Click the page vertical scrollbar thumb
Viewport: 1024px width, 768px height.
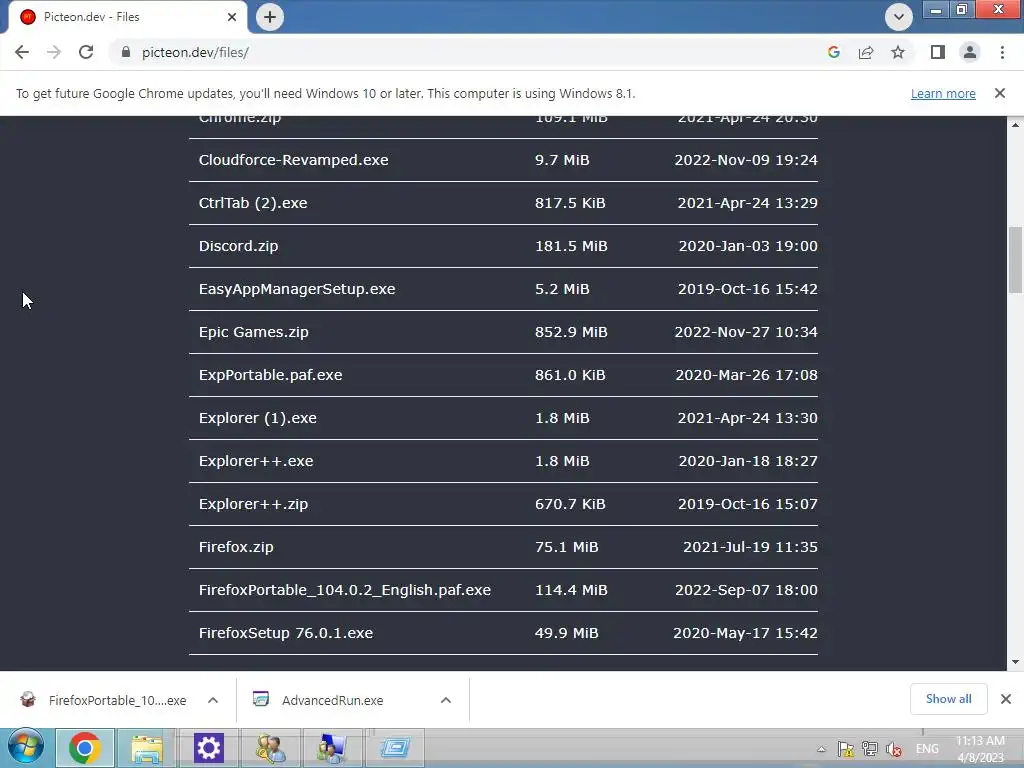point(1015,260)
